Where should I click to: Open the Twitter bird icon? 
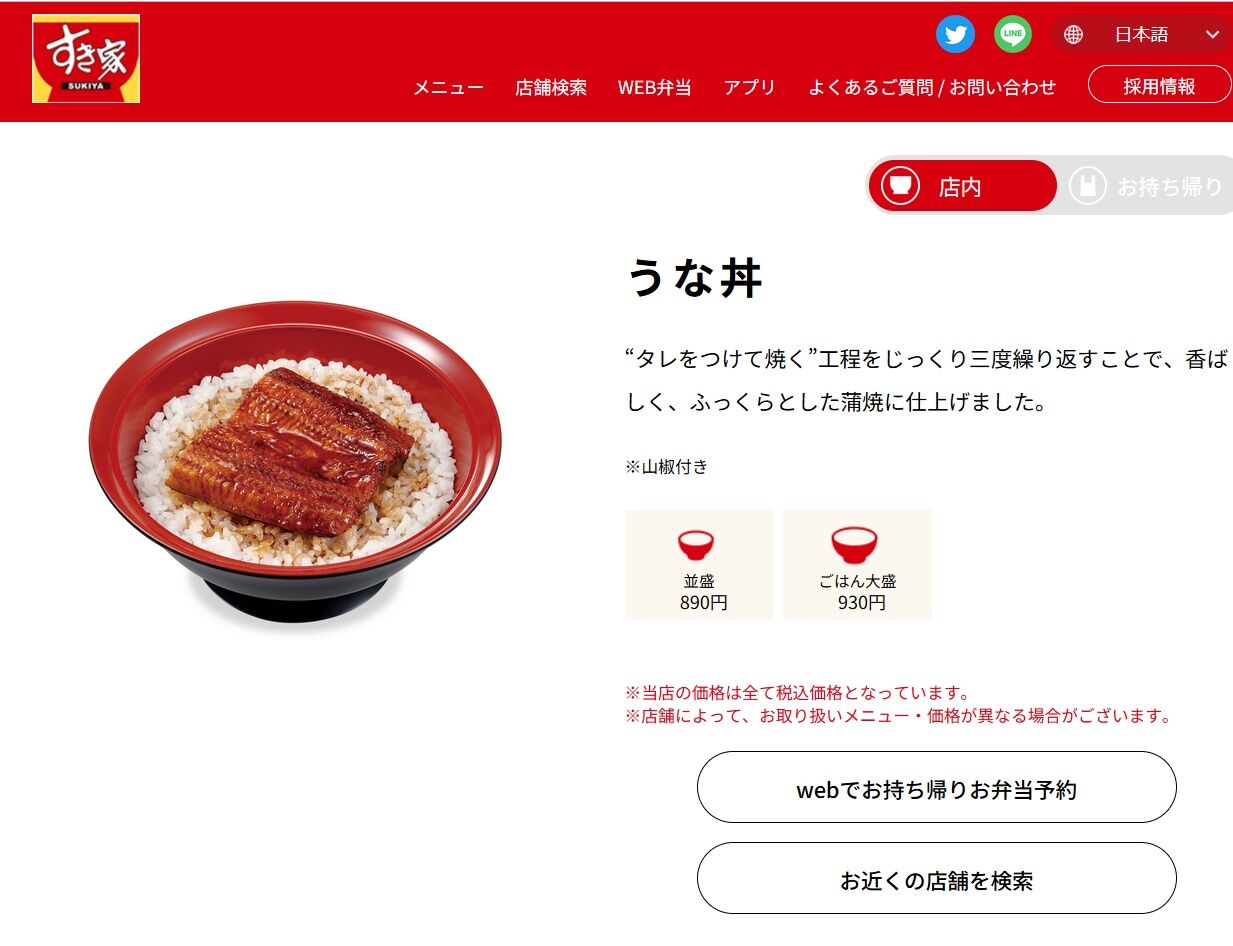tap(955, 35)
